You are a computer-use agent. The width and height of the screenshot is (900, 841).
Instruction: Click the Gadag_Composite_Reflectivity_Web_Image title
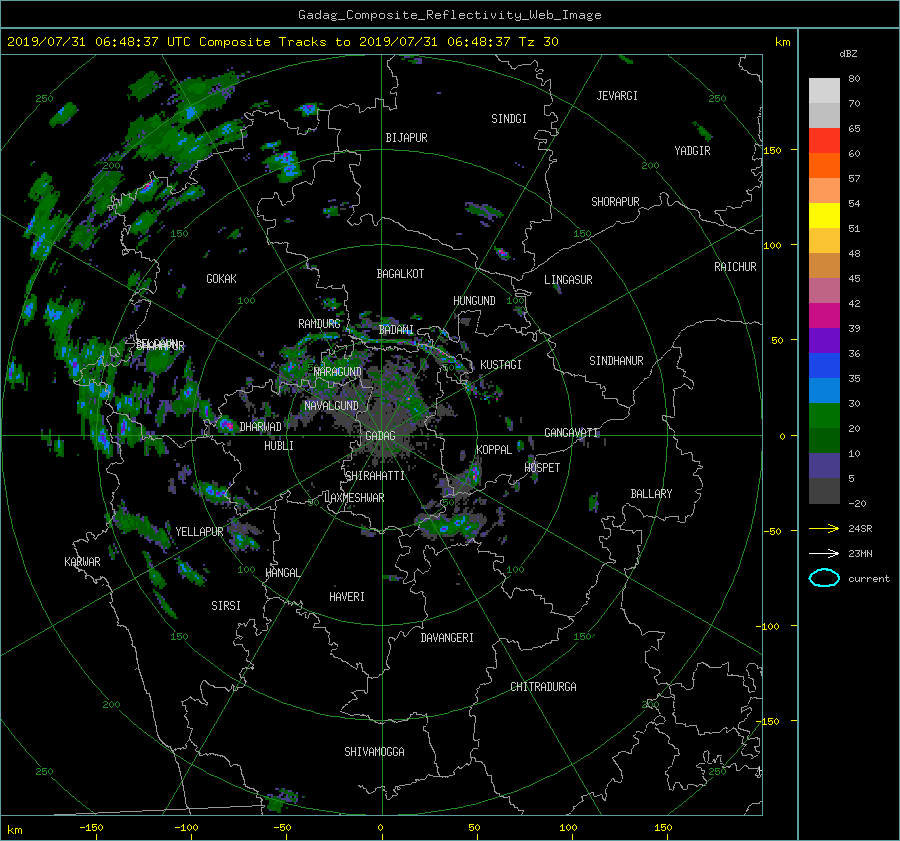(x=450, y=15)
